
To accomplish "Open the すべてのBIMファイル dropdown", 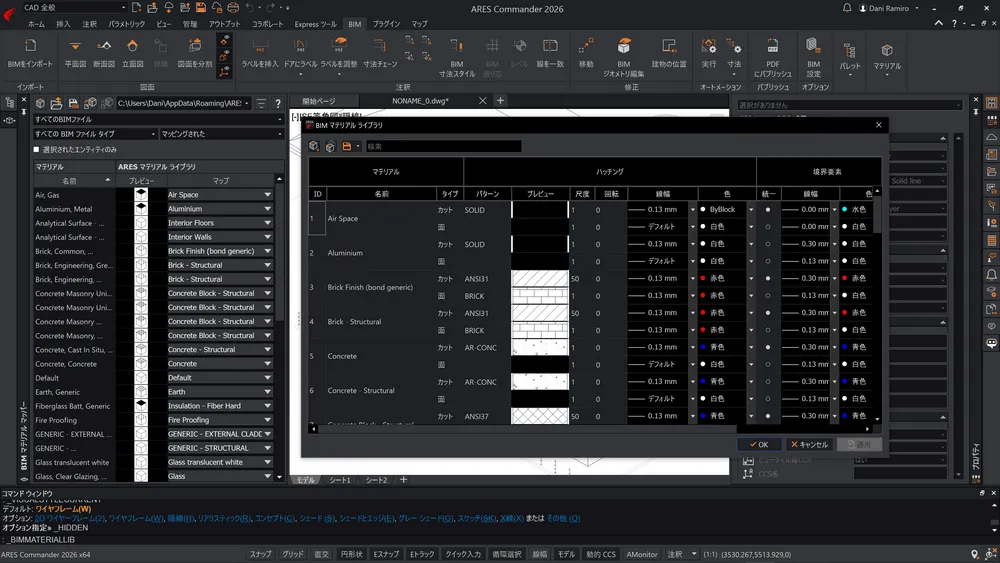I will point(158,119).
